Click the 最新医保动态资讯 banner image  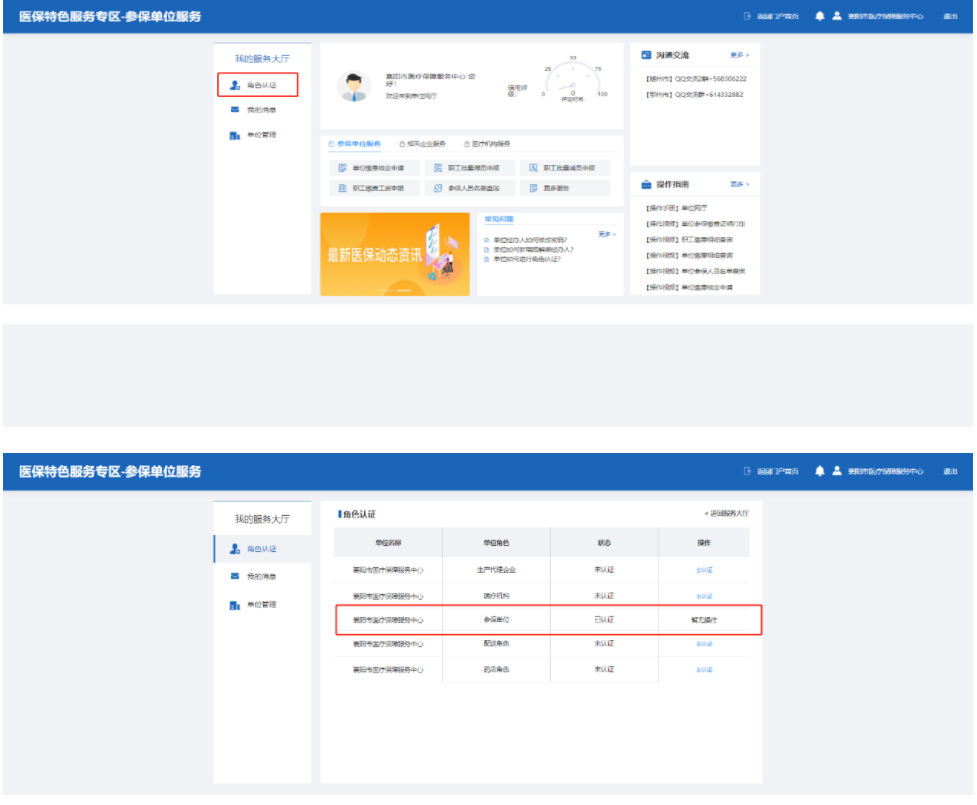(x=396, y=254)
